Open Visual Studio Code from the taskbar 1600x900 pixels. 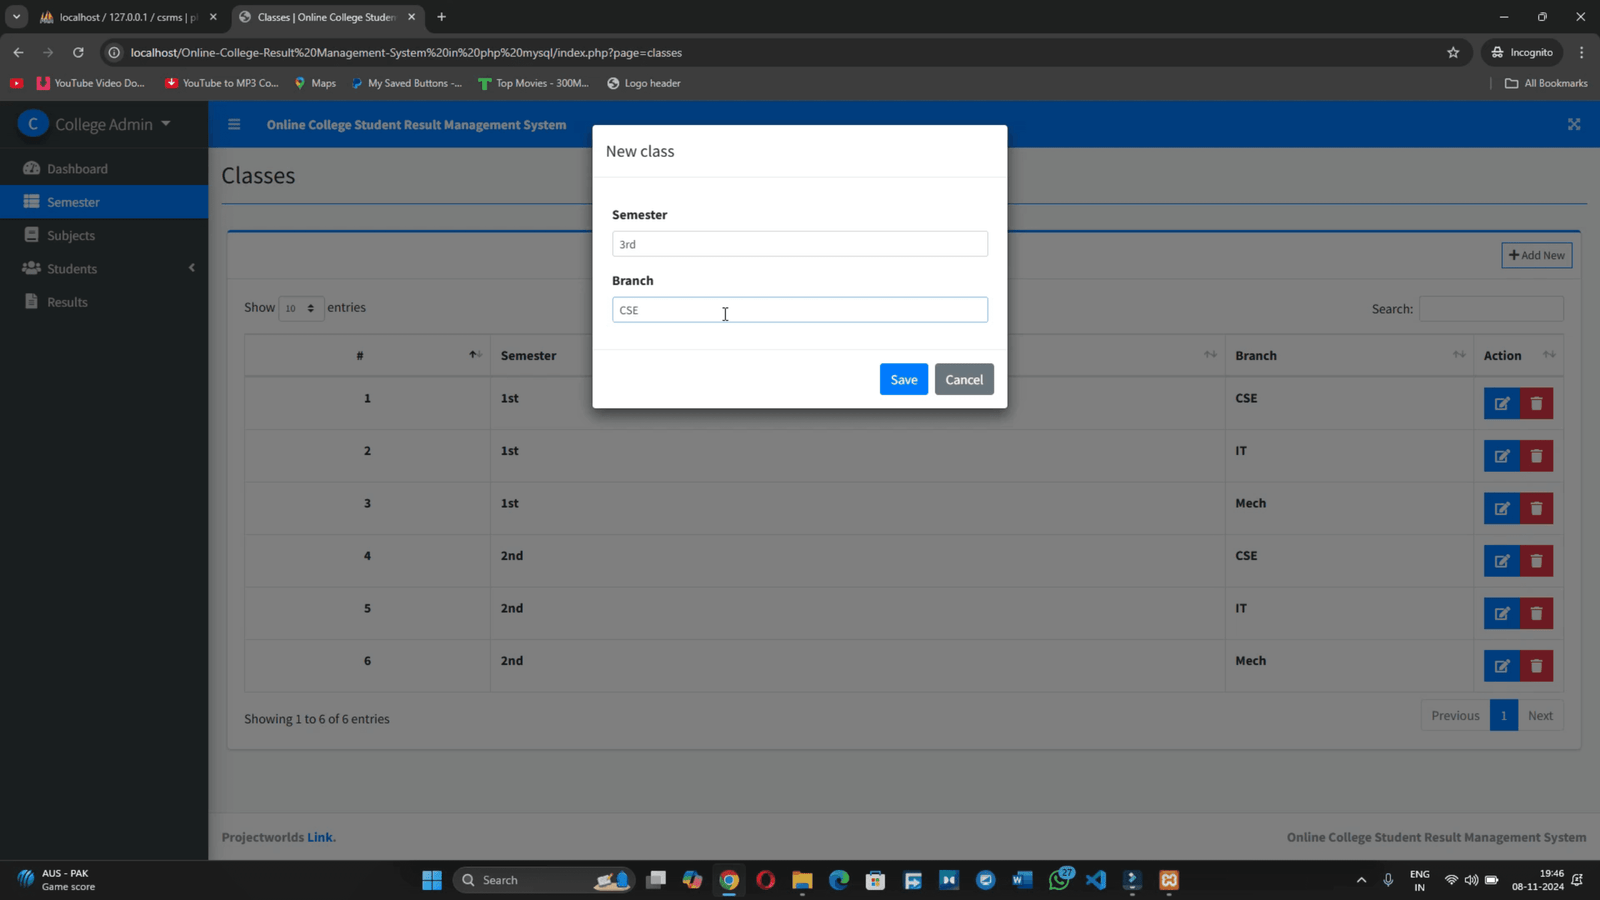[1096, 880]
